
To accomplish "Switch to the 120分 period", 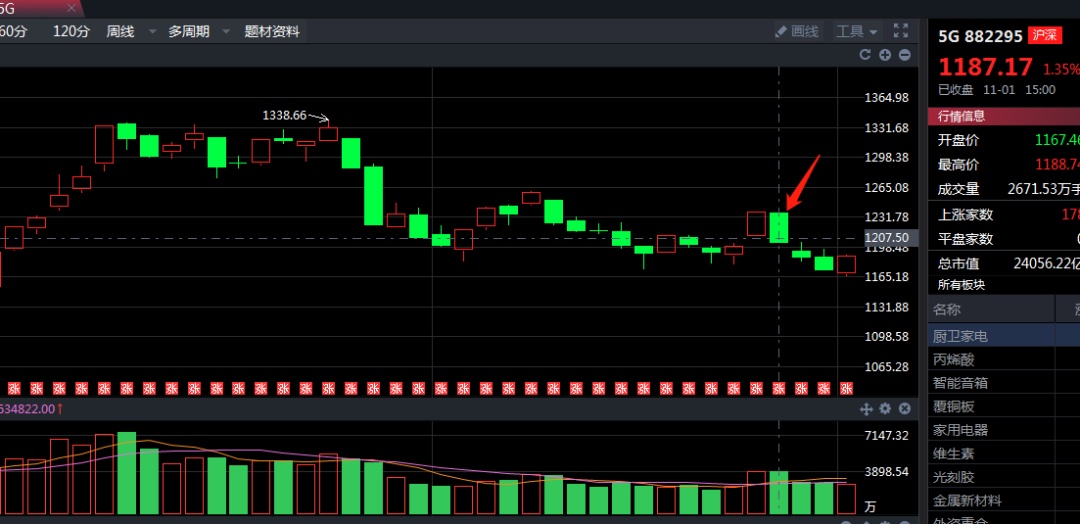I will (71, 31).
